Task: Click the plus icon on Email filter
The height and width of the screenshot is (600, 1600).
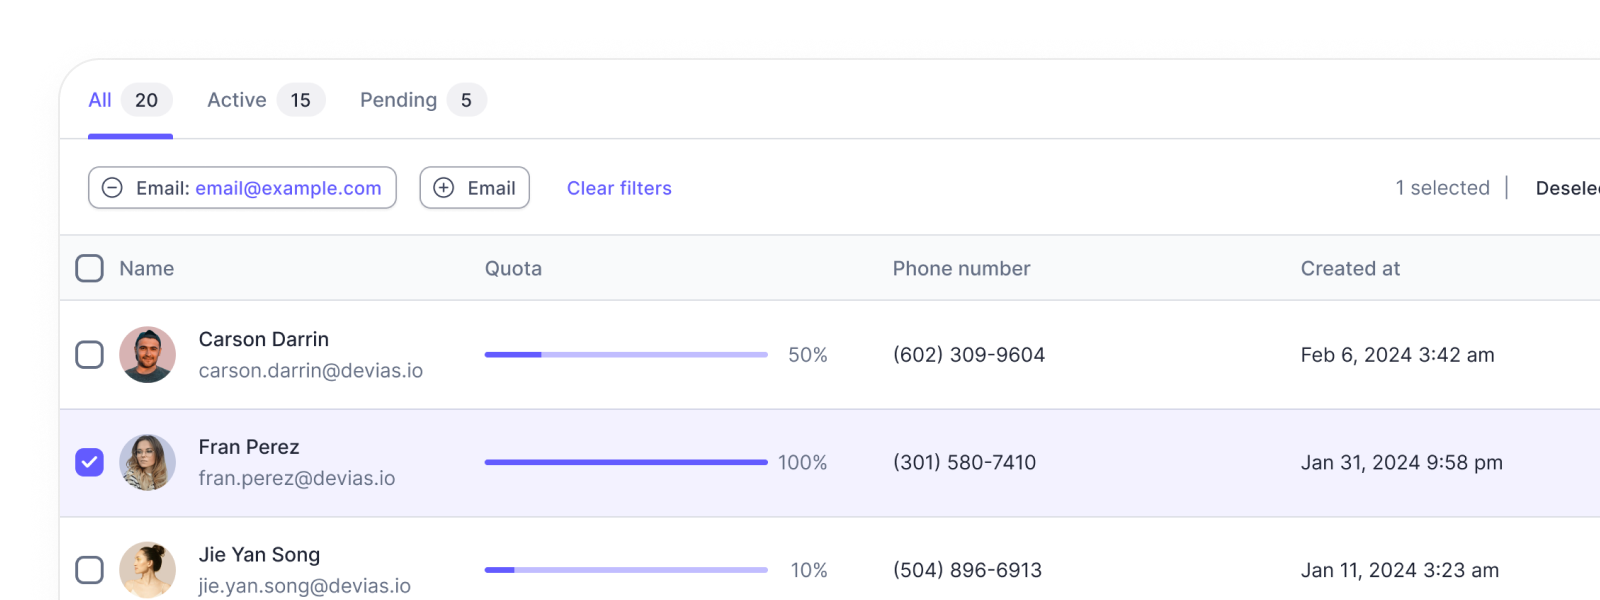Action: pos(444,188)
